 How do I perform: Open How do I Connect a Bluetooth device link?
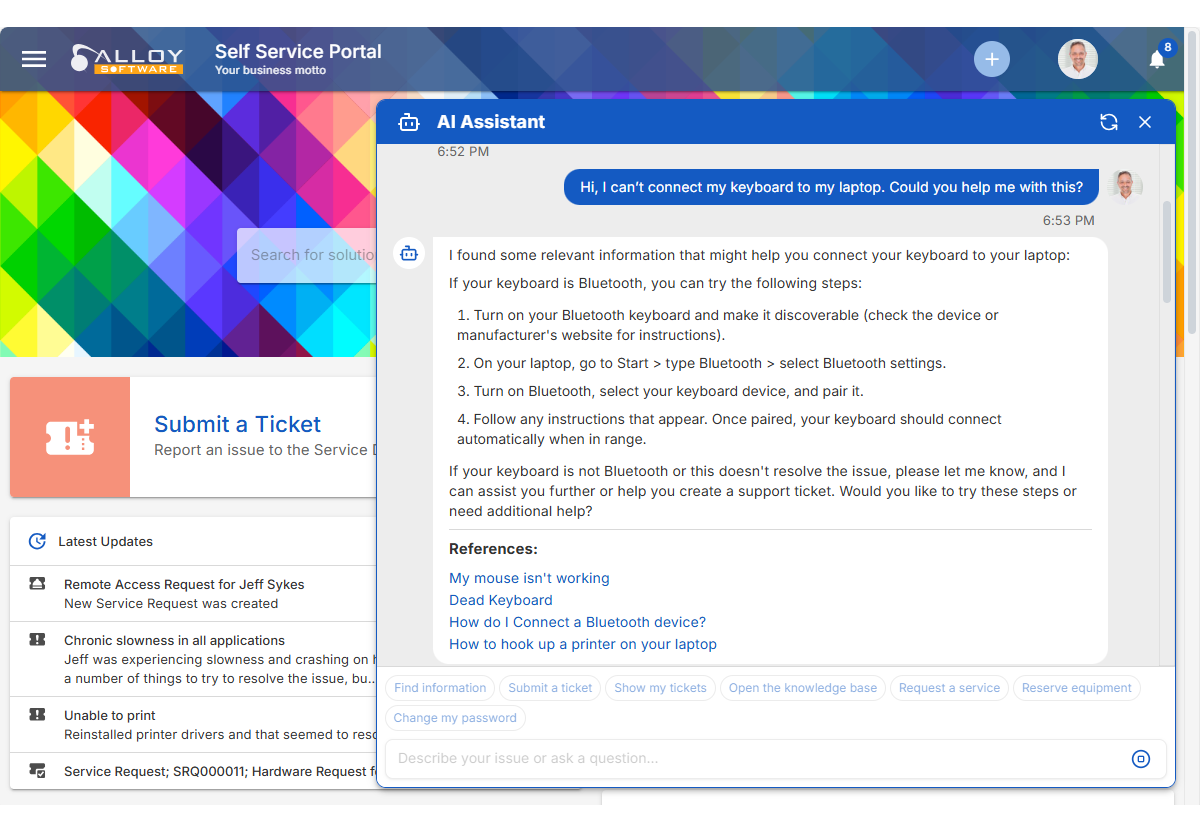(577, 622)
